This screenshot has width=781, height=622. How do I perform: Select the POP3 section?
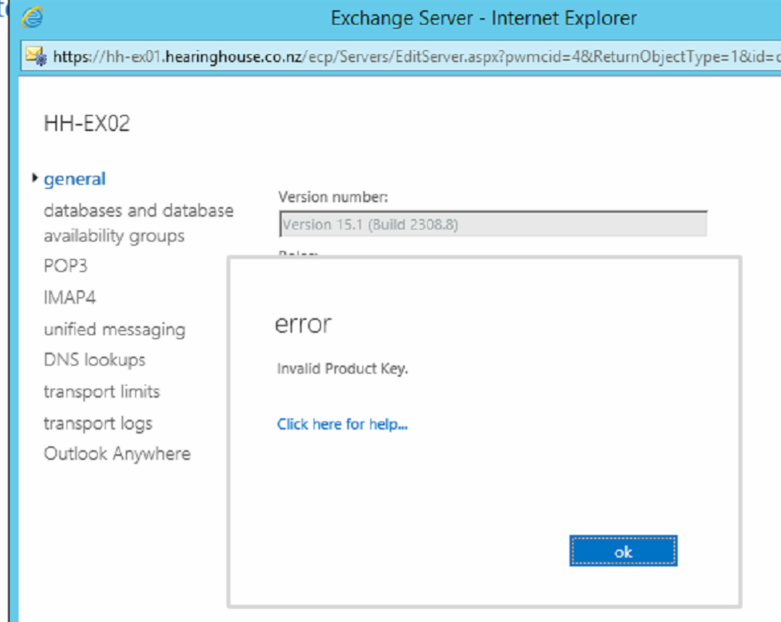[65, 265]
